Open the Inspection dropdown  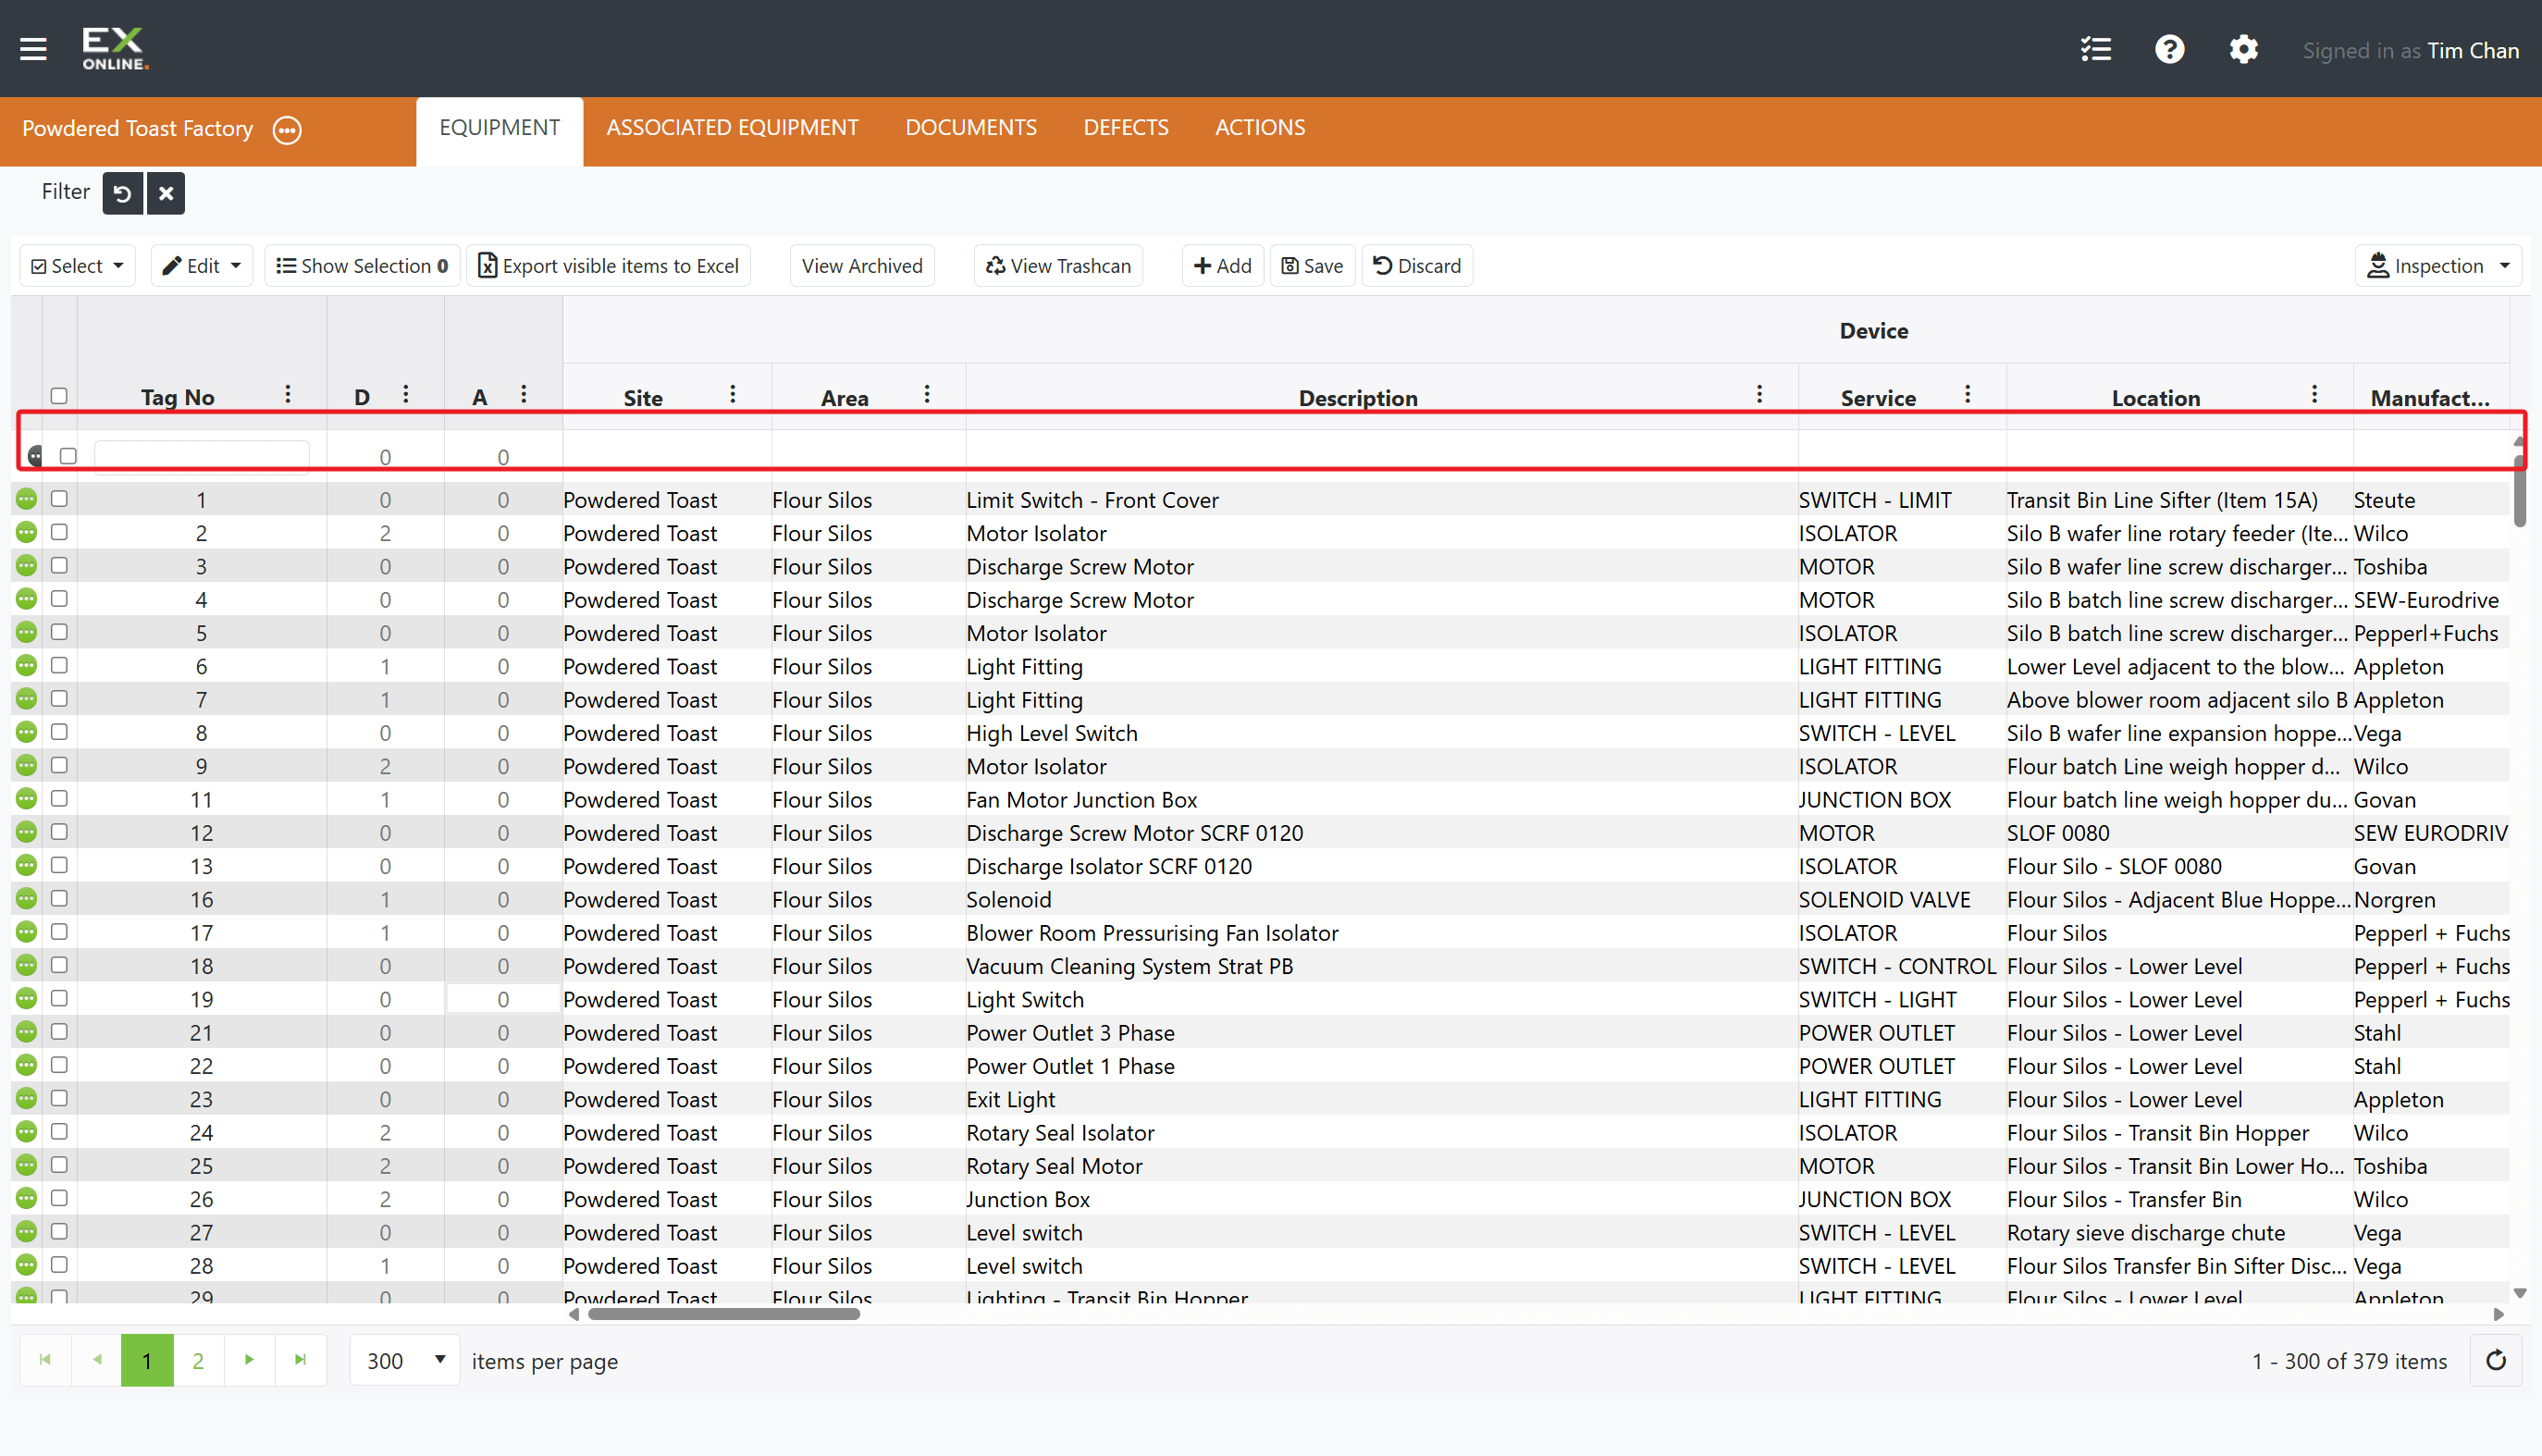(2438, 266)
